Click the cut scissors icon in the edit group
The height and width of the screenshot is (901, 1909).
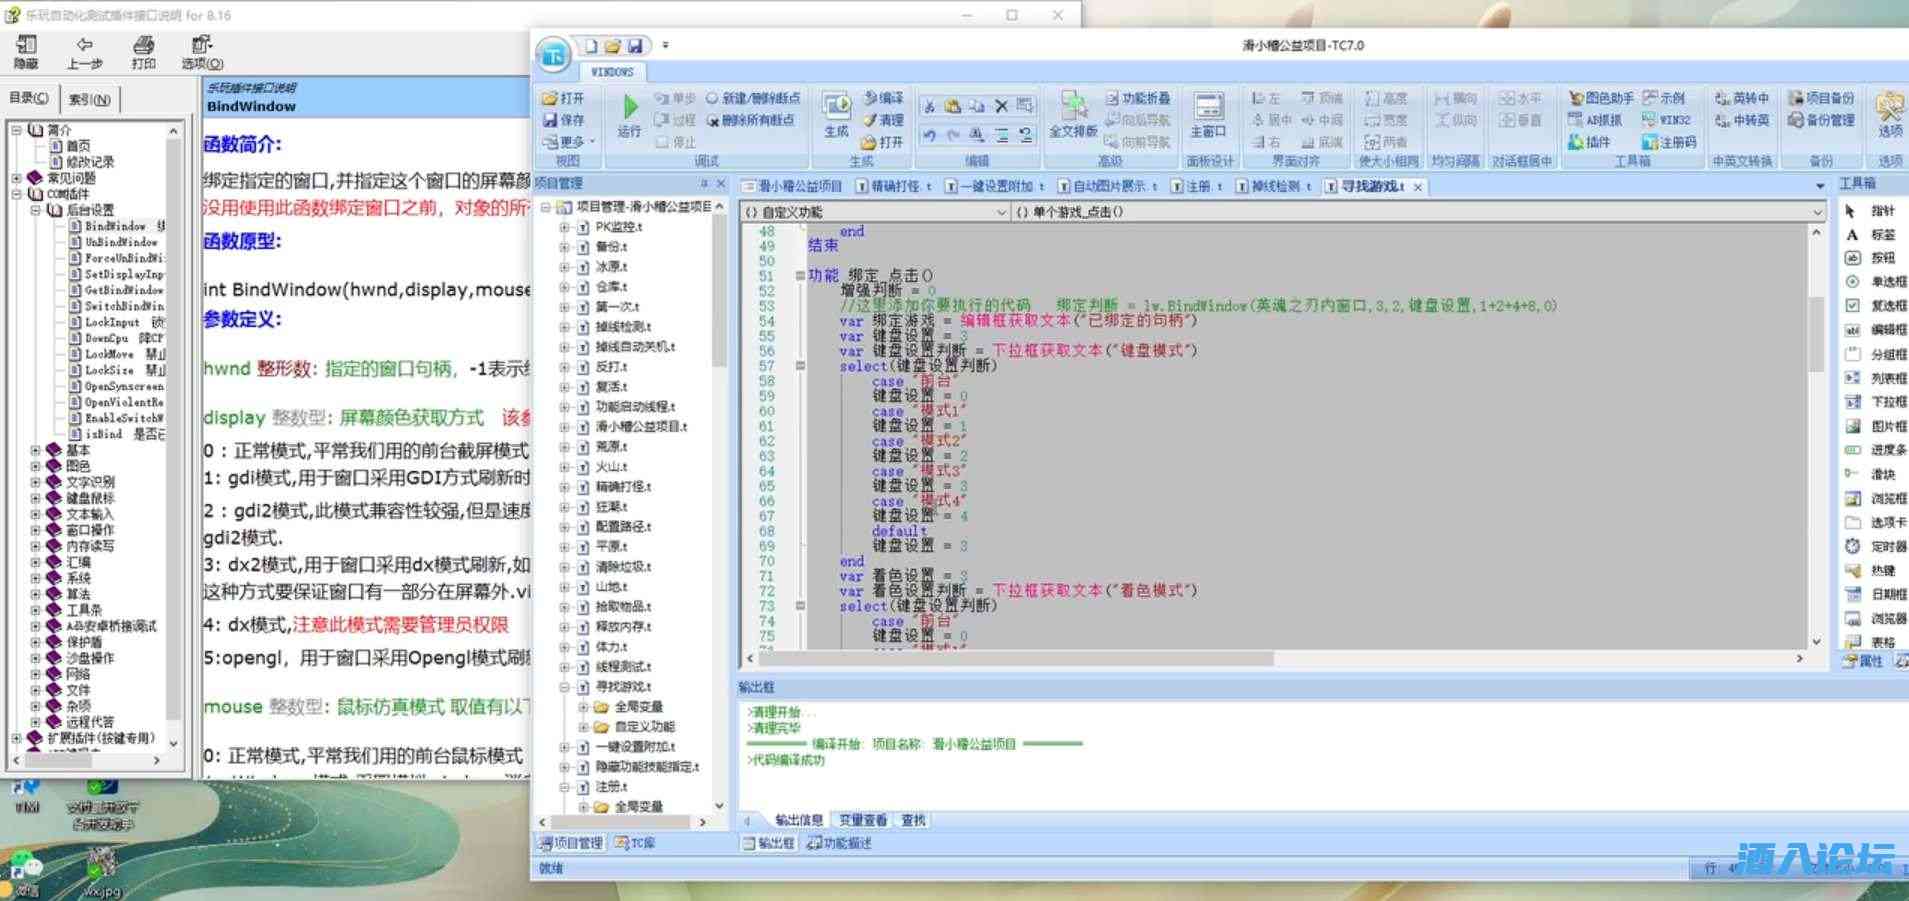(x=930, y=106)
